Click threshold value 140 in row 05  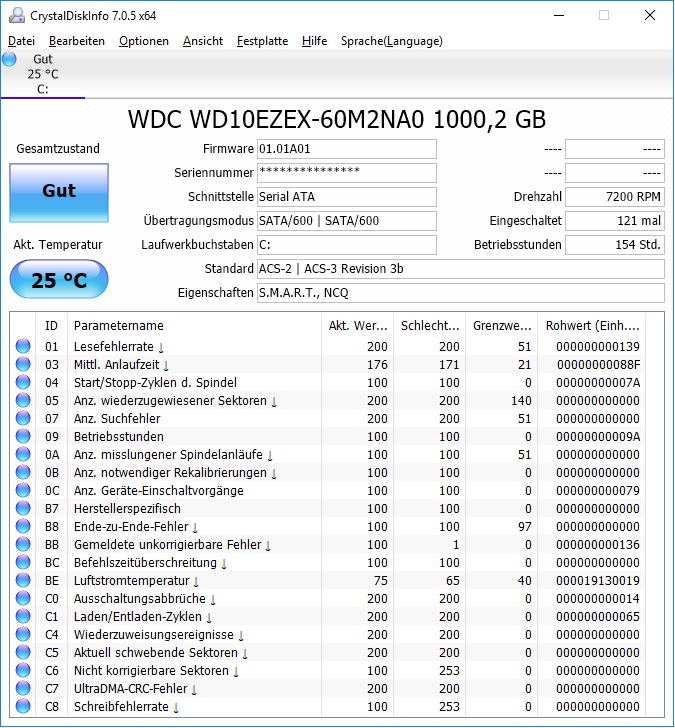(521, 400)
